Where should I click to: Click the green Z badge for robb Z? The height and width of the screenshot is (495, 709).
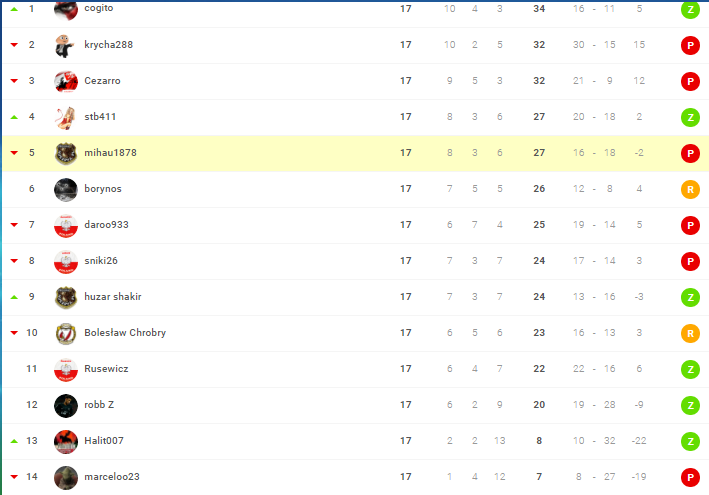690,405
